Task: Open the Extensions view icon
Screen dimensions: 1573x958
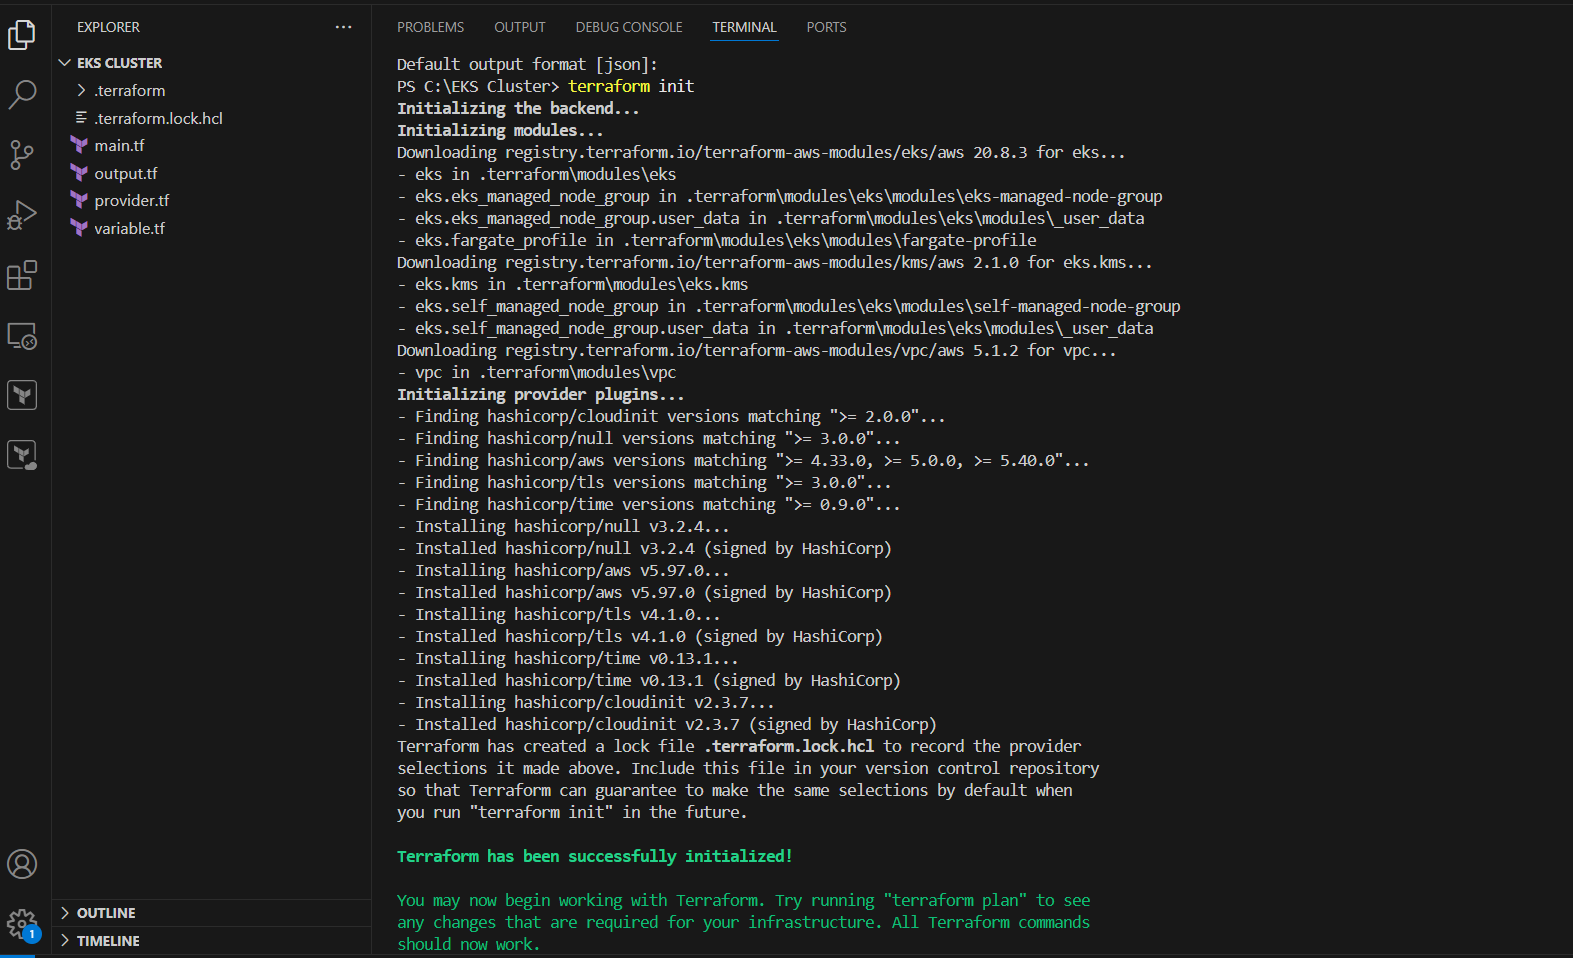Action: (22, 275)
